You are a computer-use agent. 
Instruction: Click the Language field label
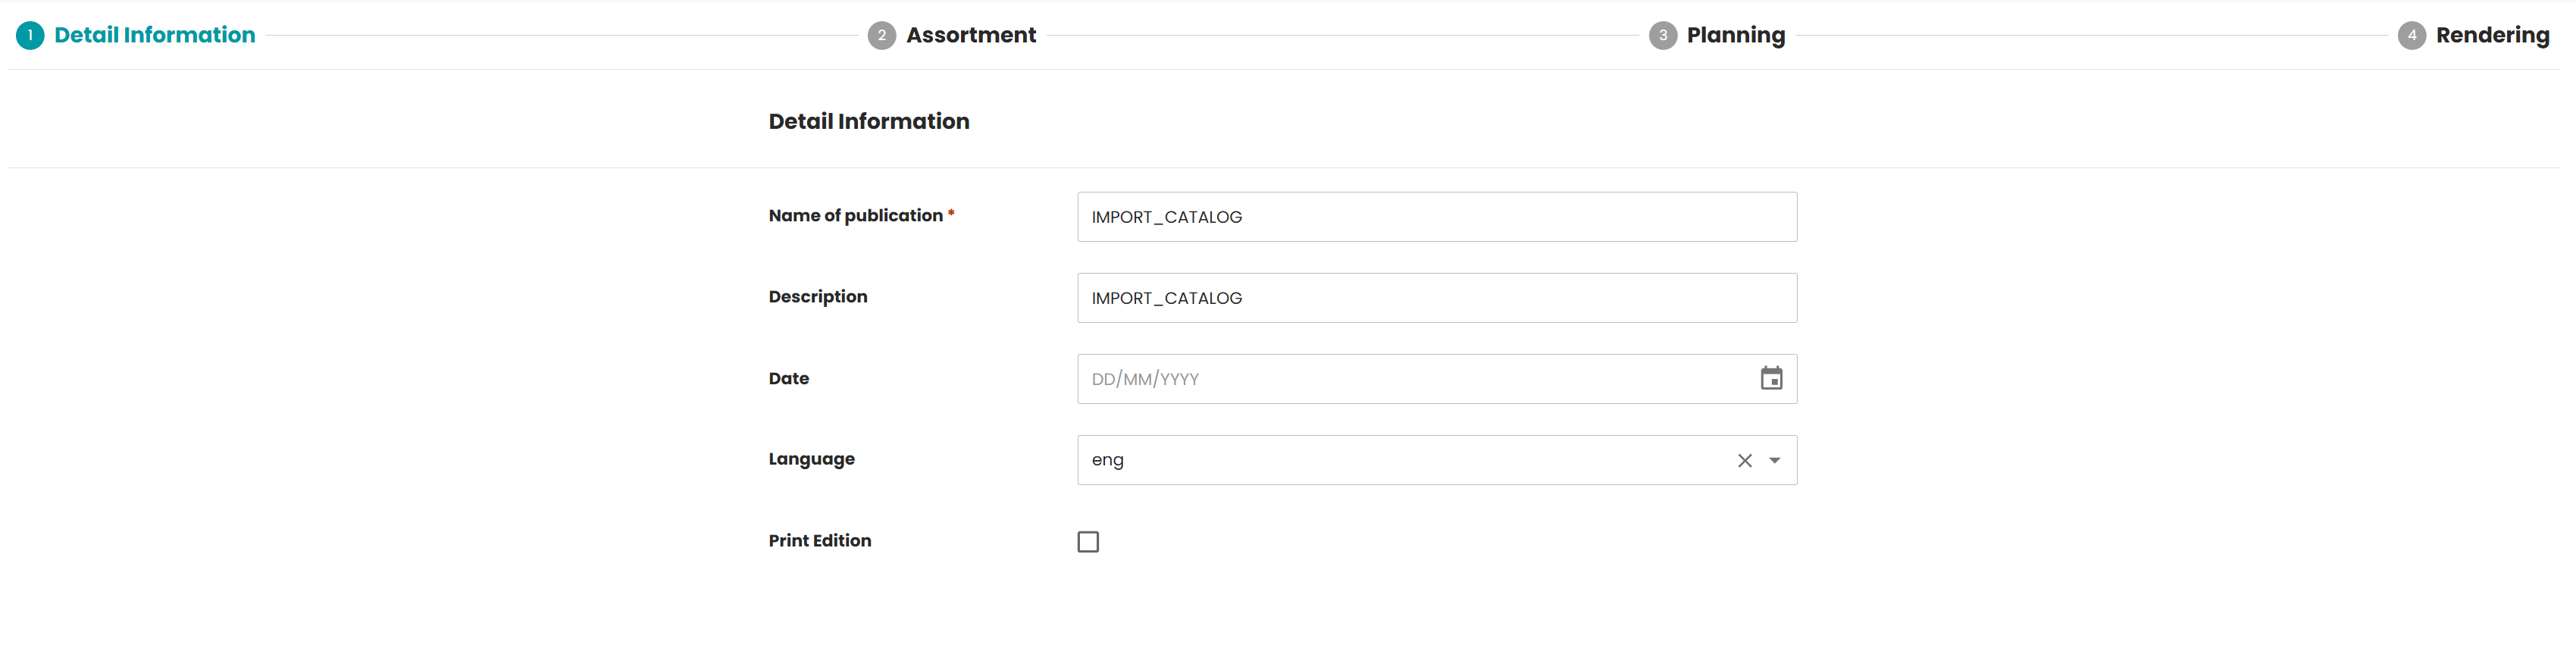(811, 459)
